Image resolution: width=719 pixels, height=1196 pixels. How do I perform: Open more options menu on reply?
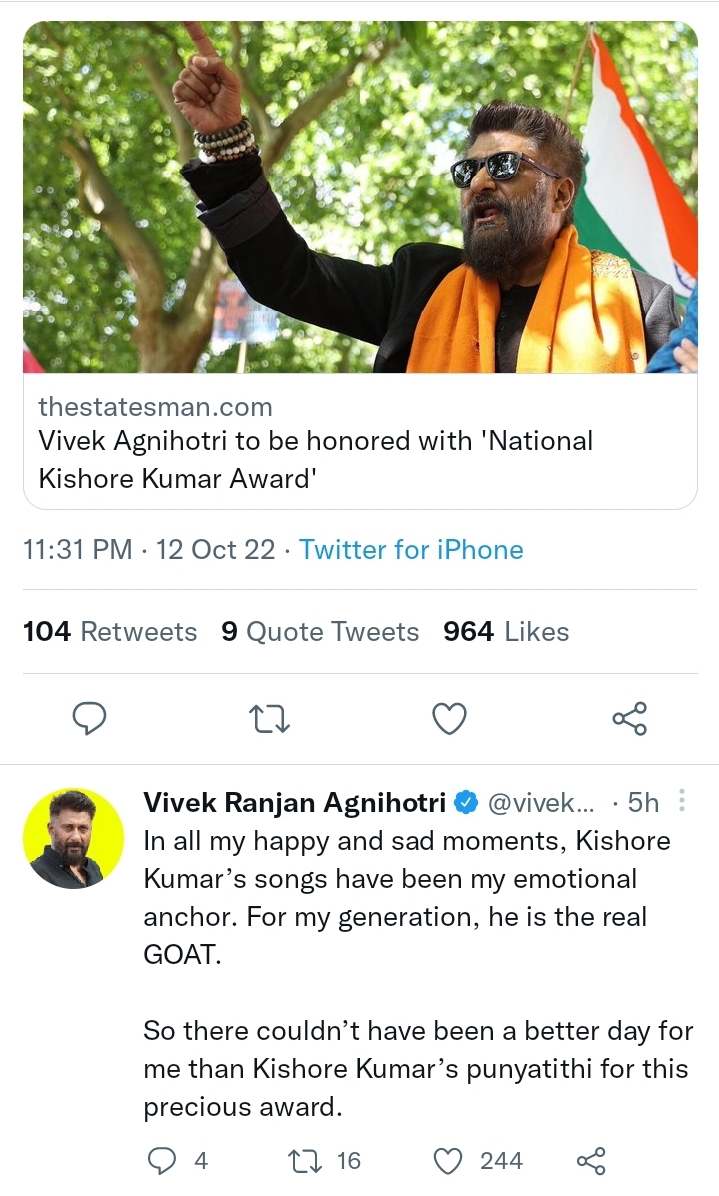click(682, 801)
